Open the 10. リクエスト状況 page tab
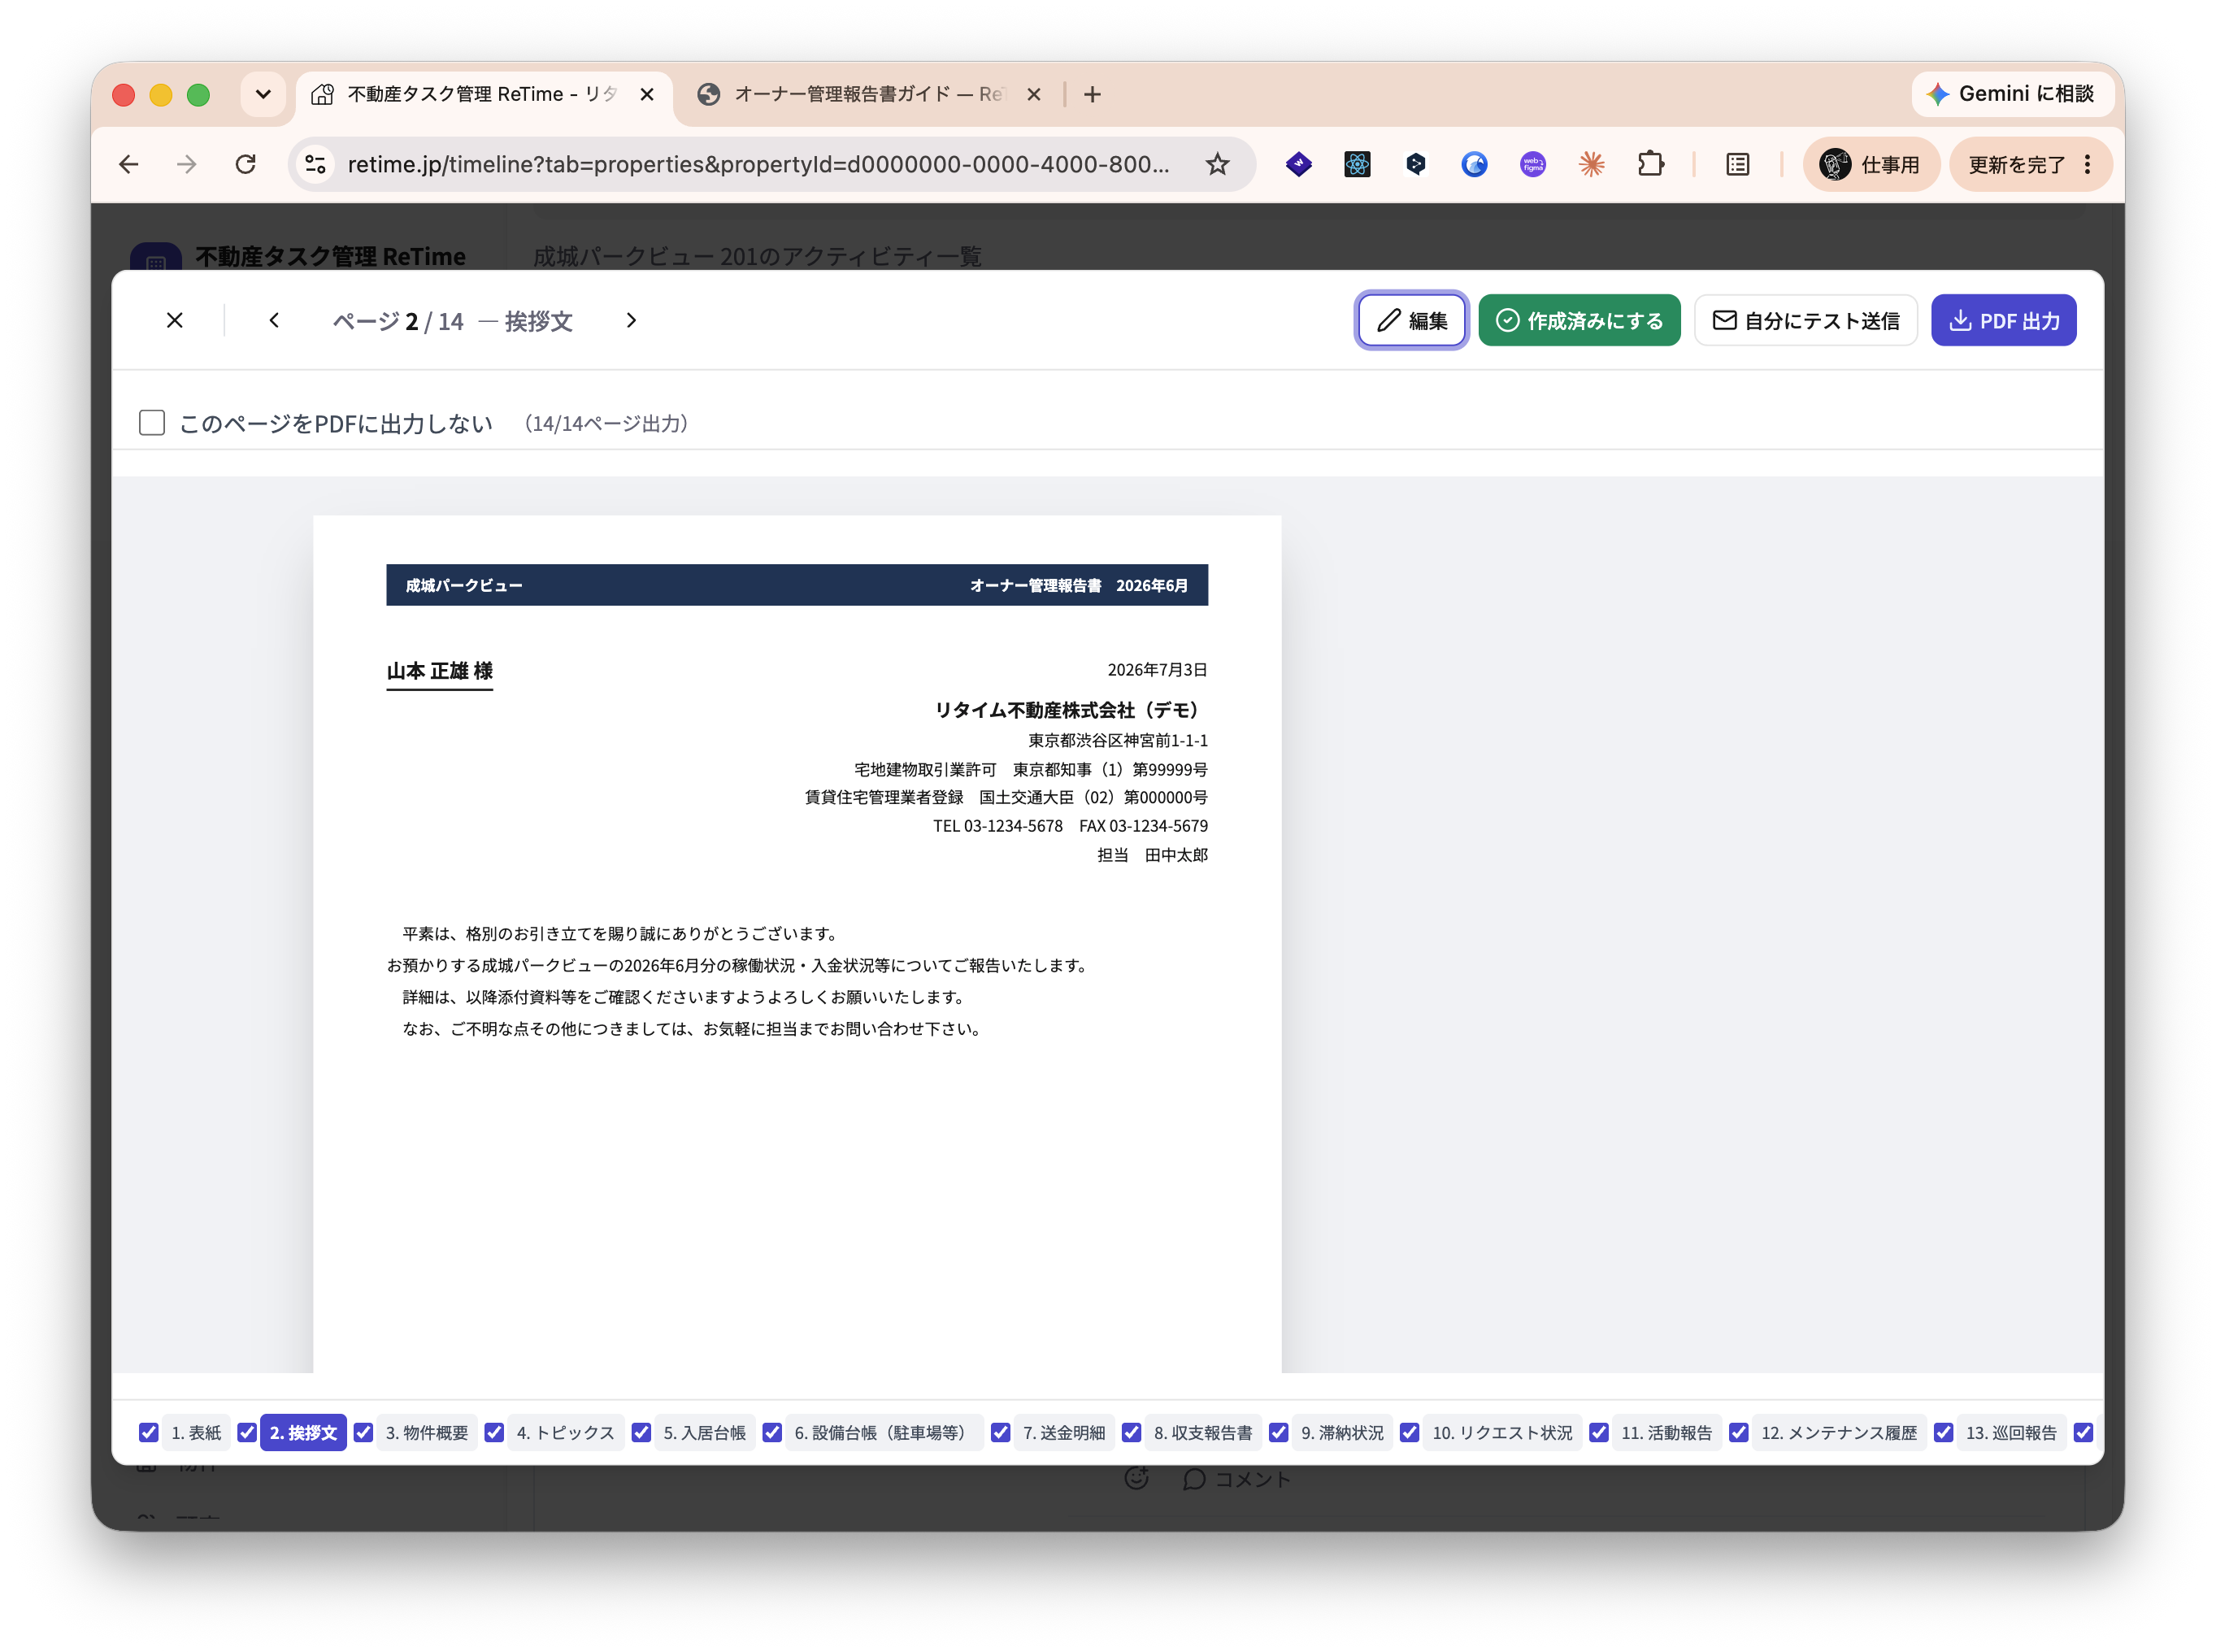Image resolution: width=2216 pixels, height=1652 pixels. (1502, 1432)
